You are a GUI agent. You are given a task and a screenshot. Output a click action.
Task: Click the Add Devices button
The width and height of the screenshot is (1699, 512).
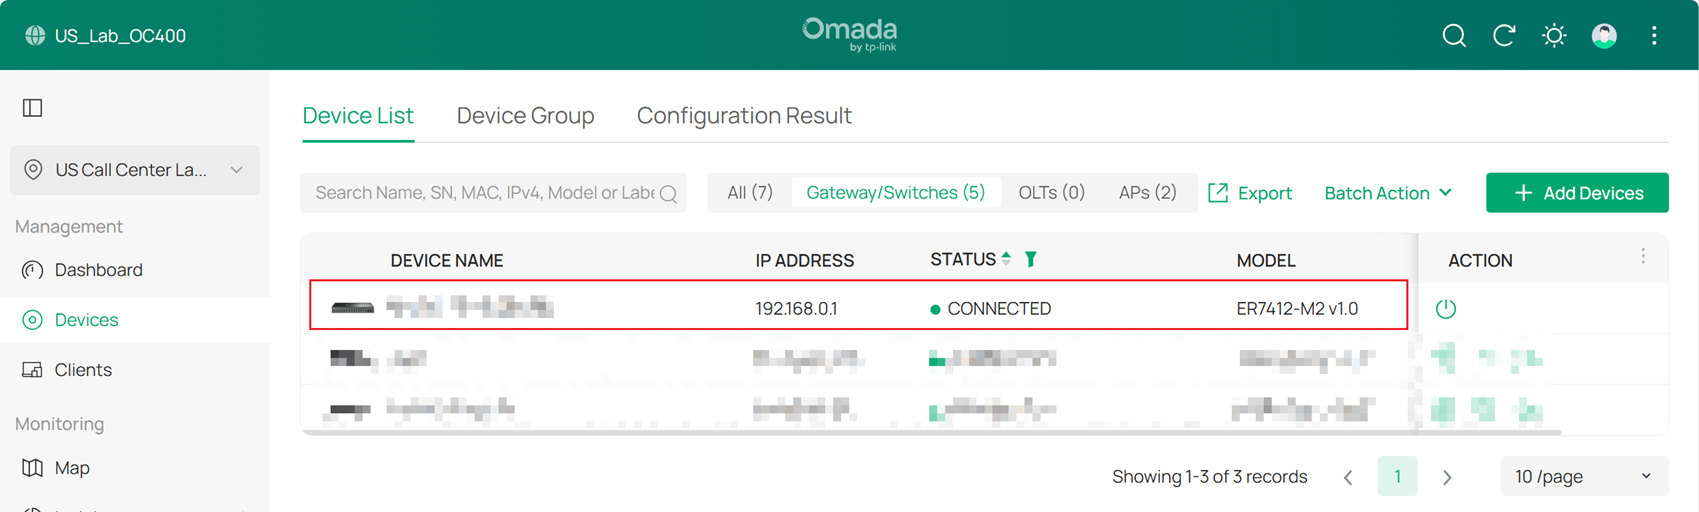click(x=1577, y=193)
